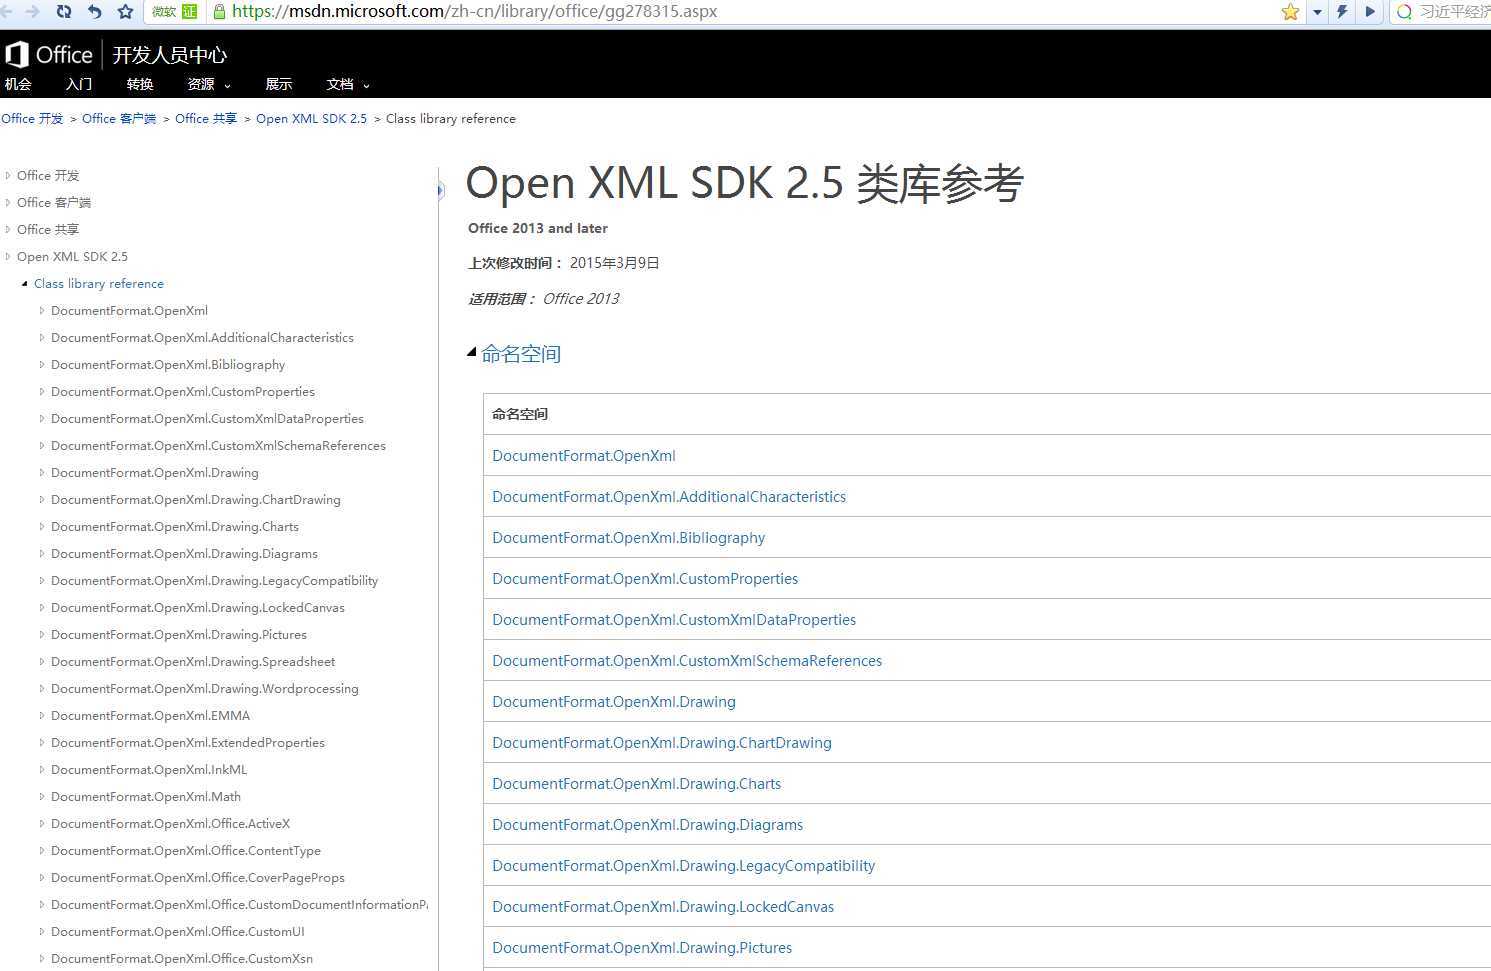Select DocumentFormat.OpenXml.InkML in sidebar

click(149, 770)
